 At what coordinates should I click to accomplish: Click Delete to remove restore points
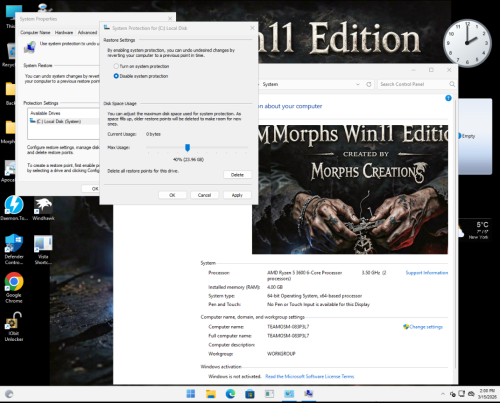pyautogui.click(x=237, y=175)
